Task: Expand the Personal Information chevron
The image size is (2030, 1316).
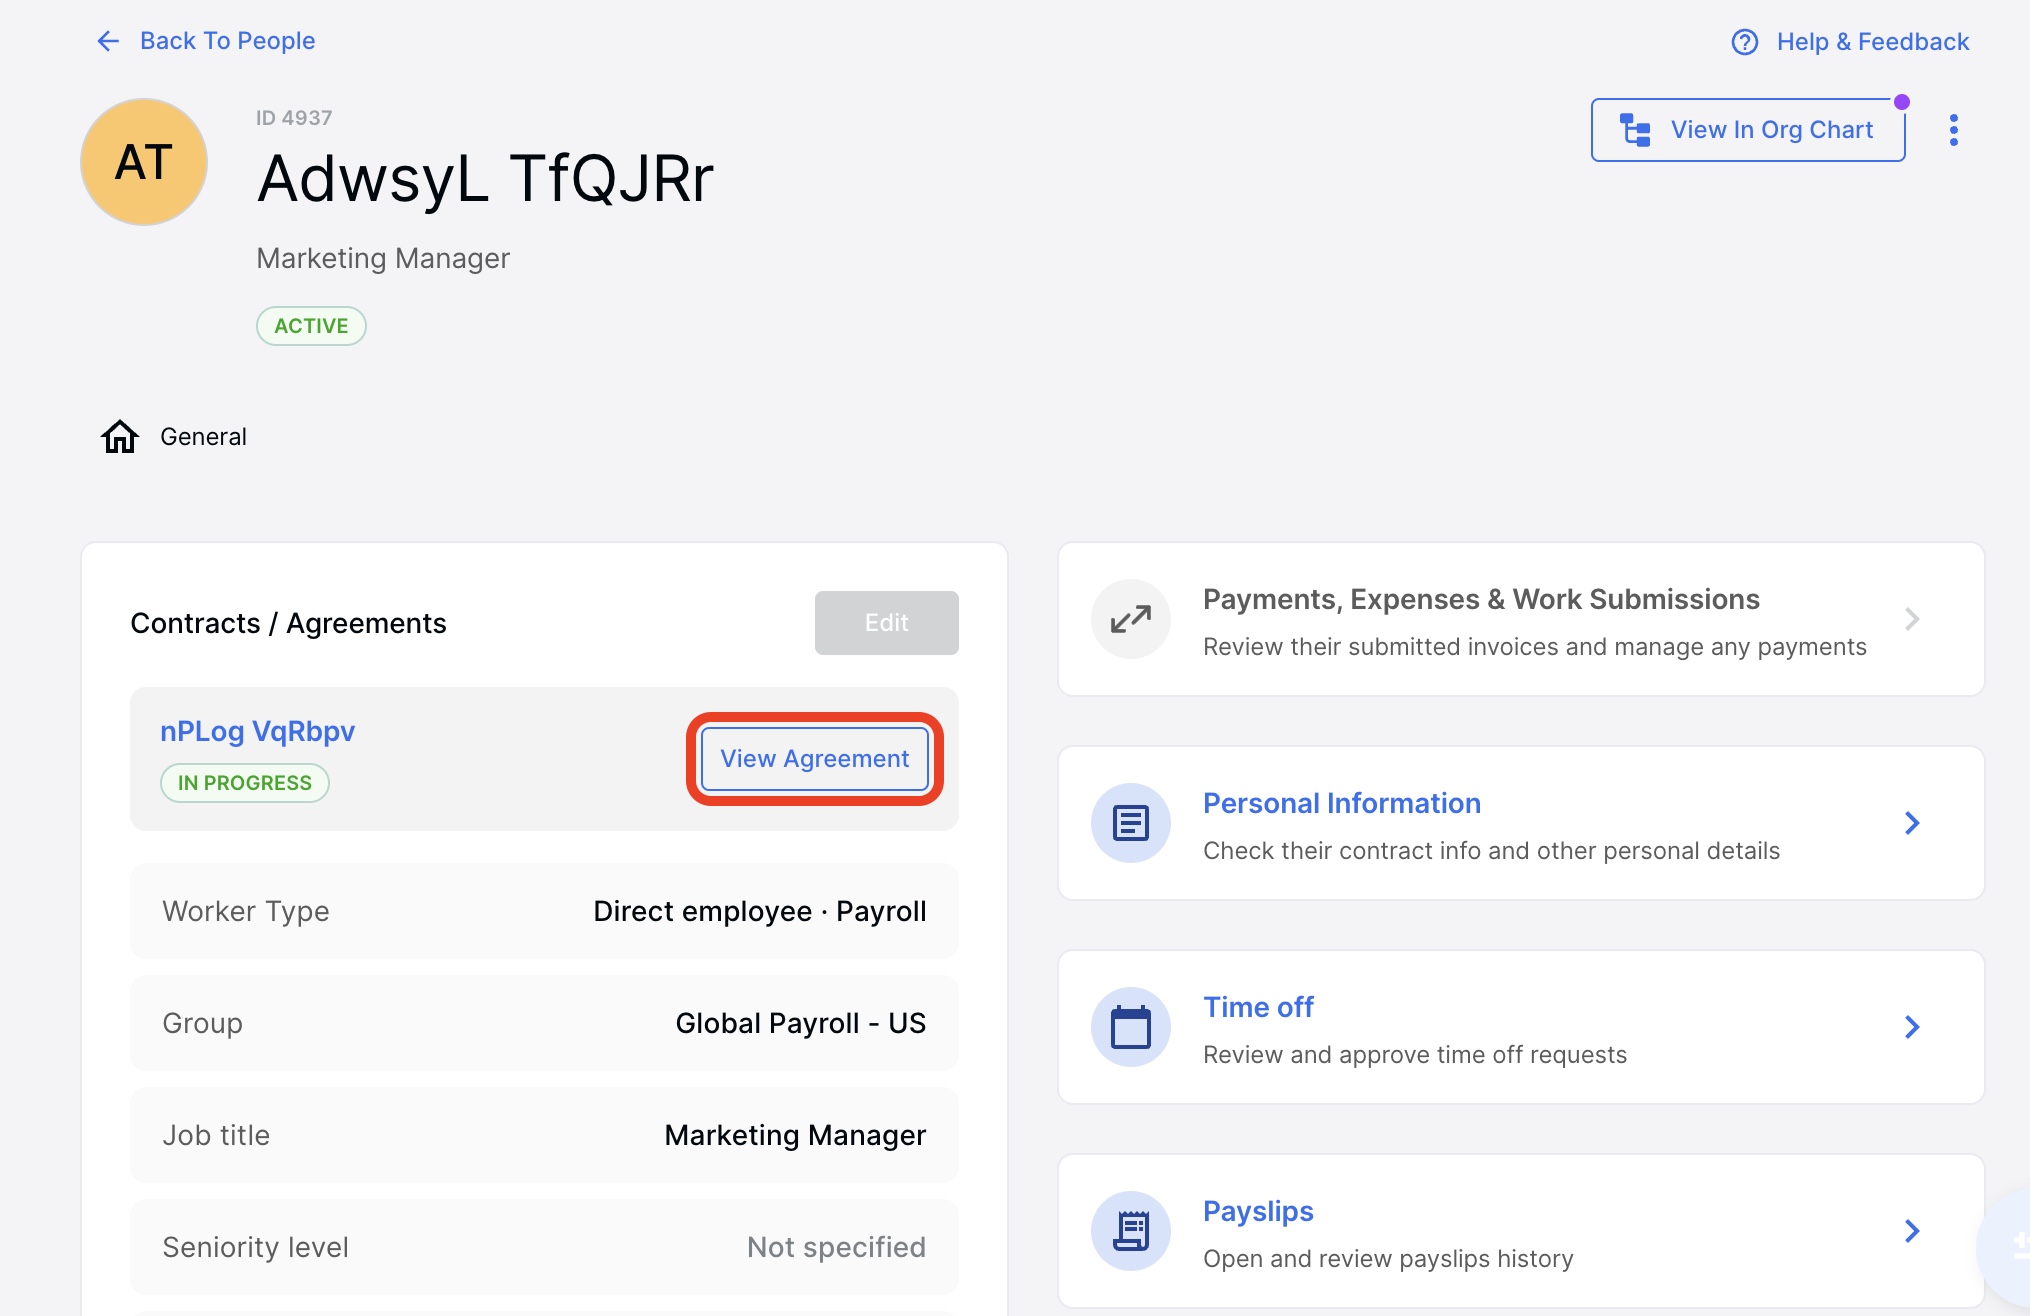Action: click(1912, 823)
